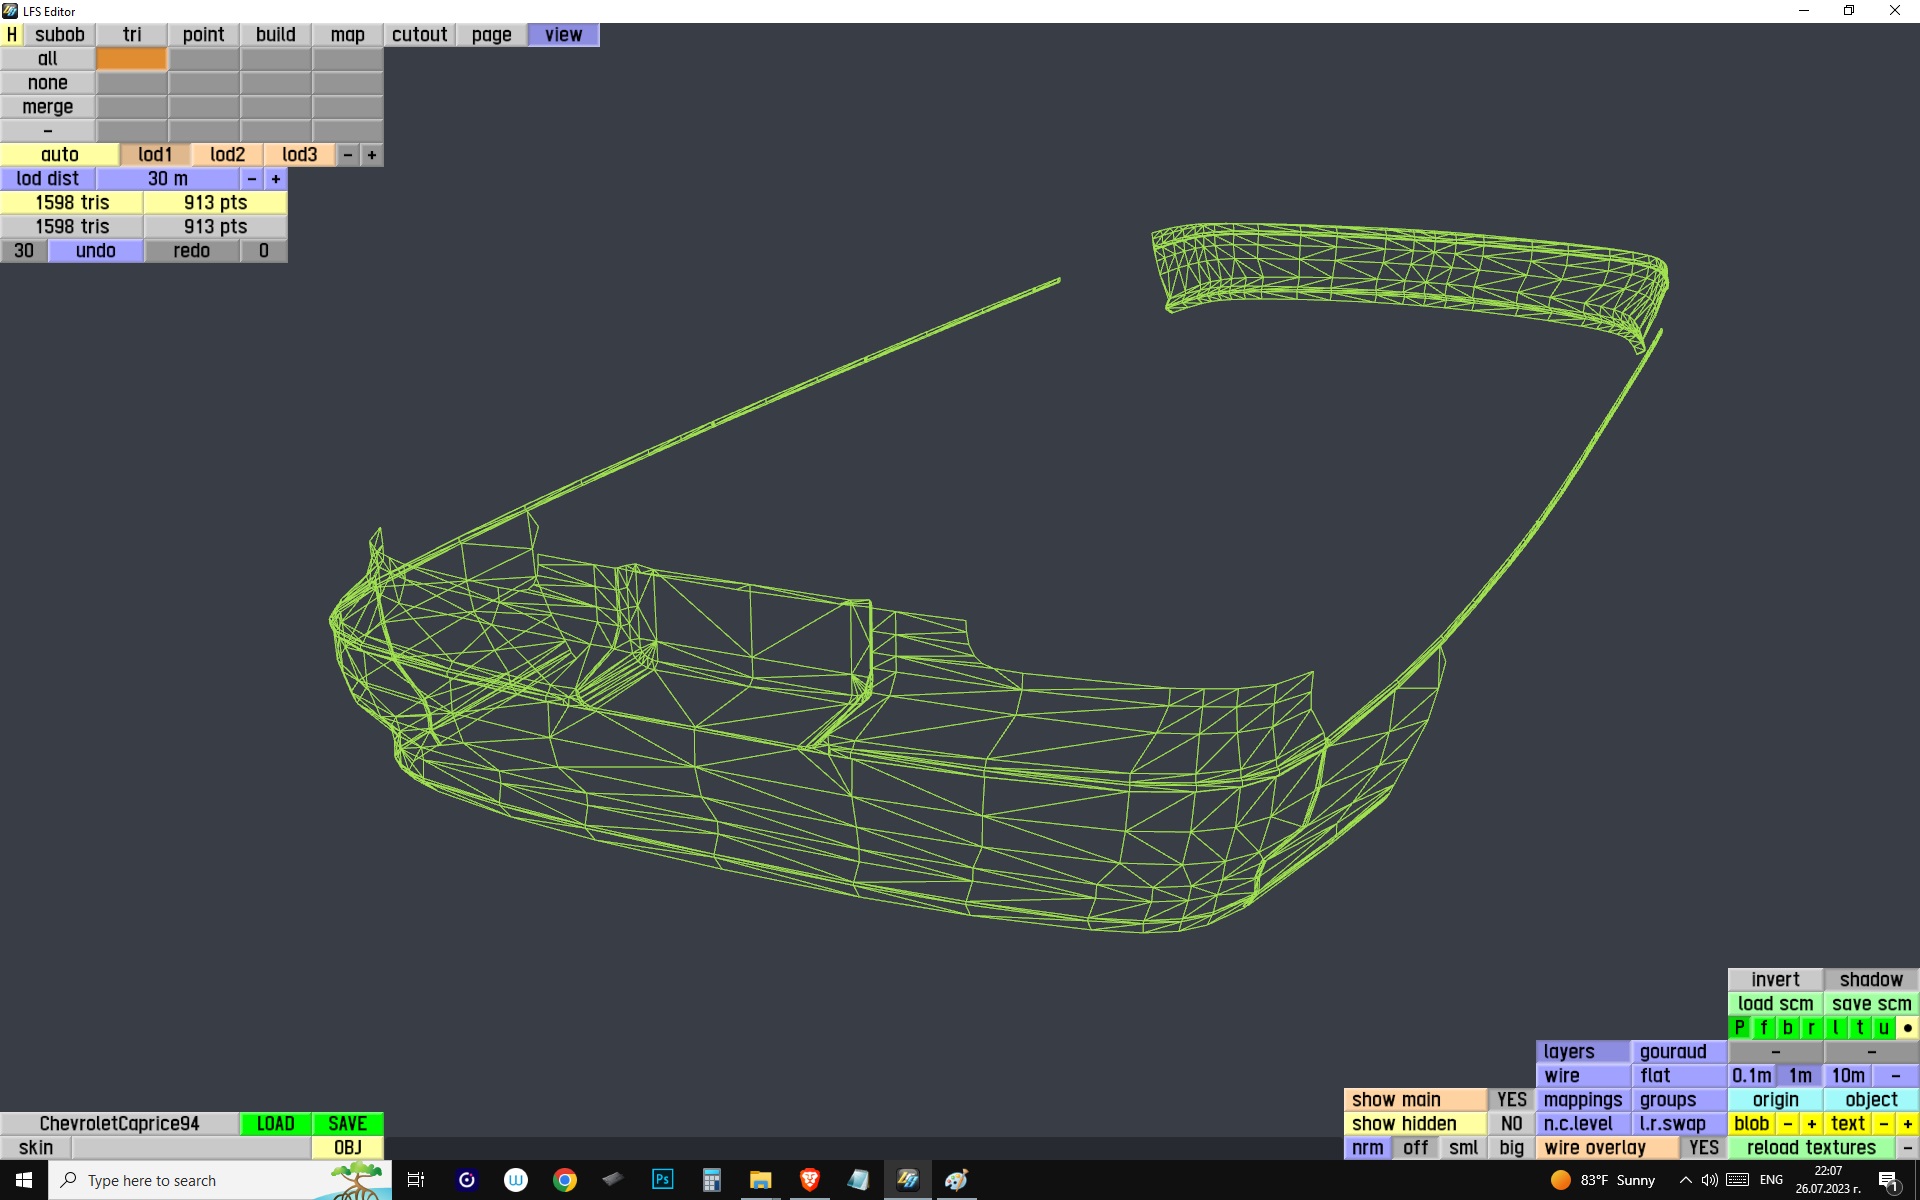1920x1200 pixels.
Task: Click the skin name input field
Action: click(190, 1148)
